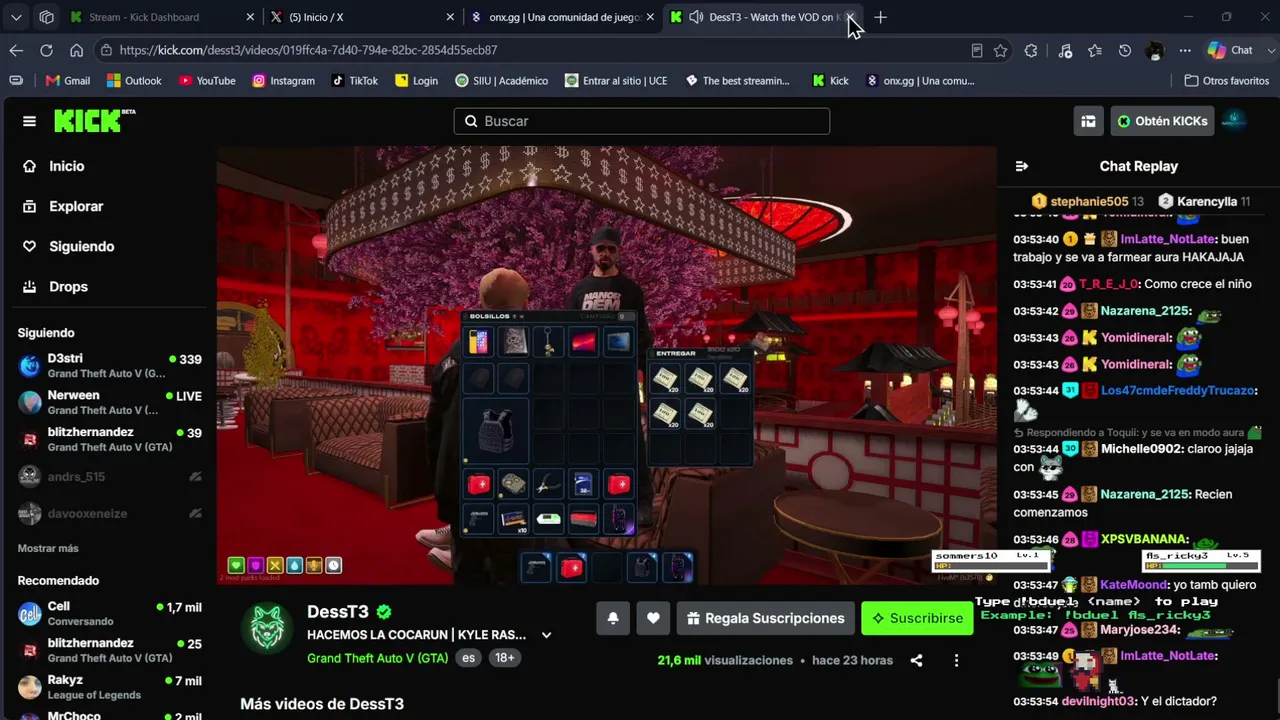The width and height of the screenshot is (1280, 720).
Task: Open the user avatar in Kick header
Action: pos(1234,121)
